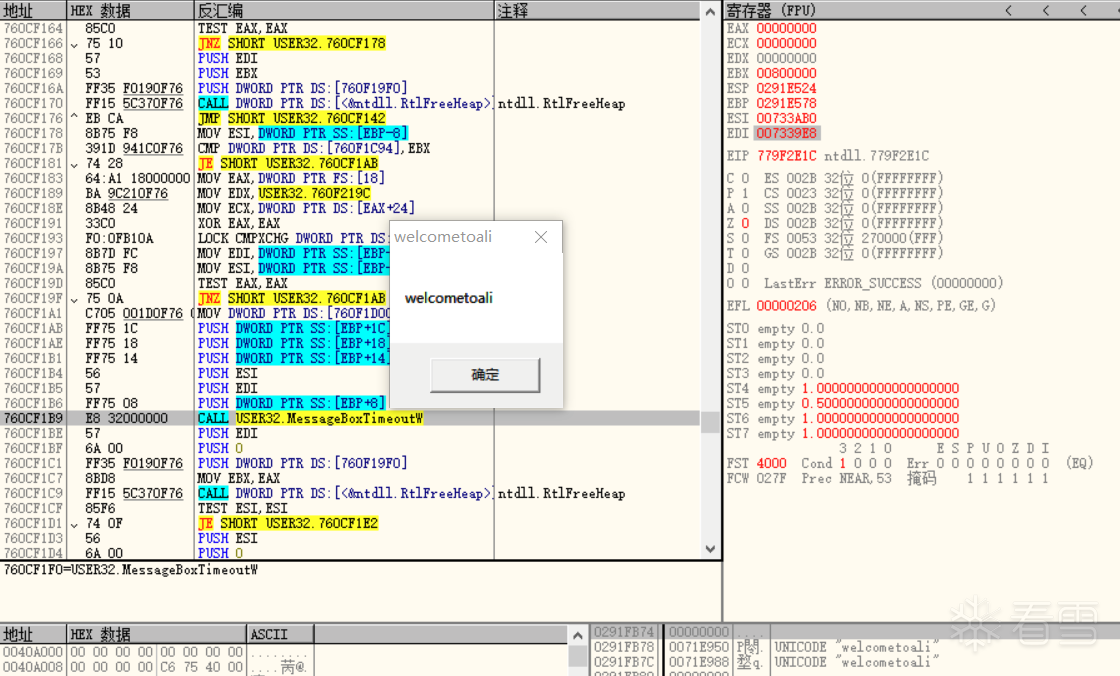
Task: Click the disassembly scrollbar up arrow
Action: [x=710, y=11]
